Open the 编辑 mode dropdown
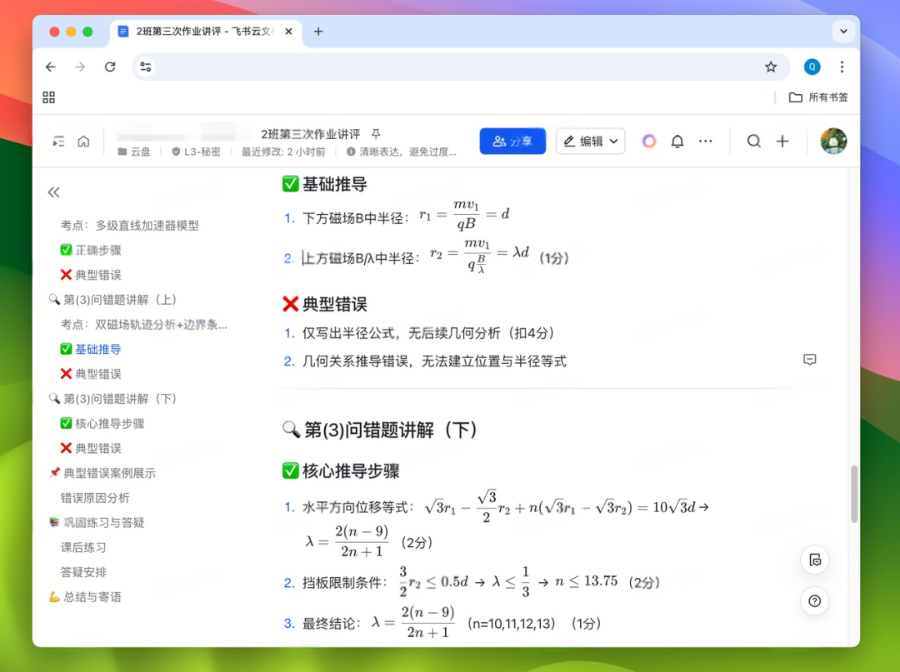The image size is (900, 672). pos(591,141)
